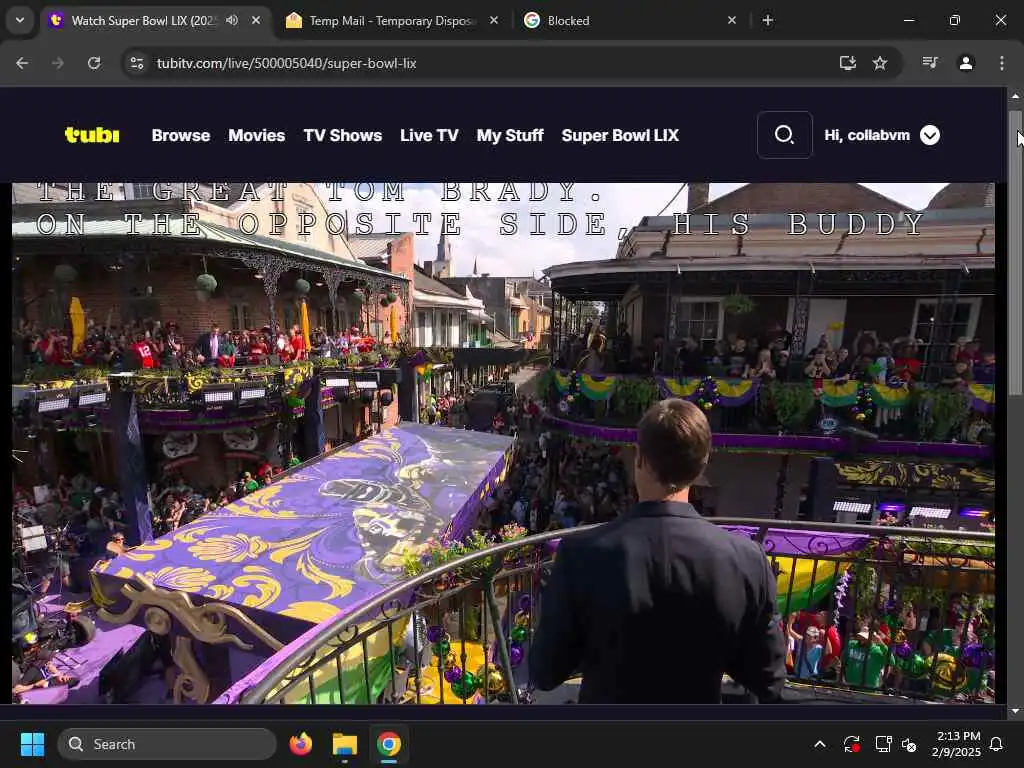Restore down the Chrome window
This screenshot has width=1024, height=768.
955,20
